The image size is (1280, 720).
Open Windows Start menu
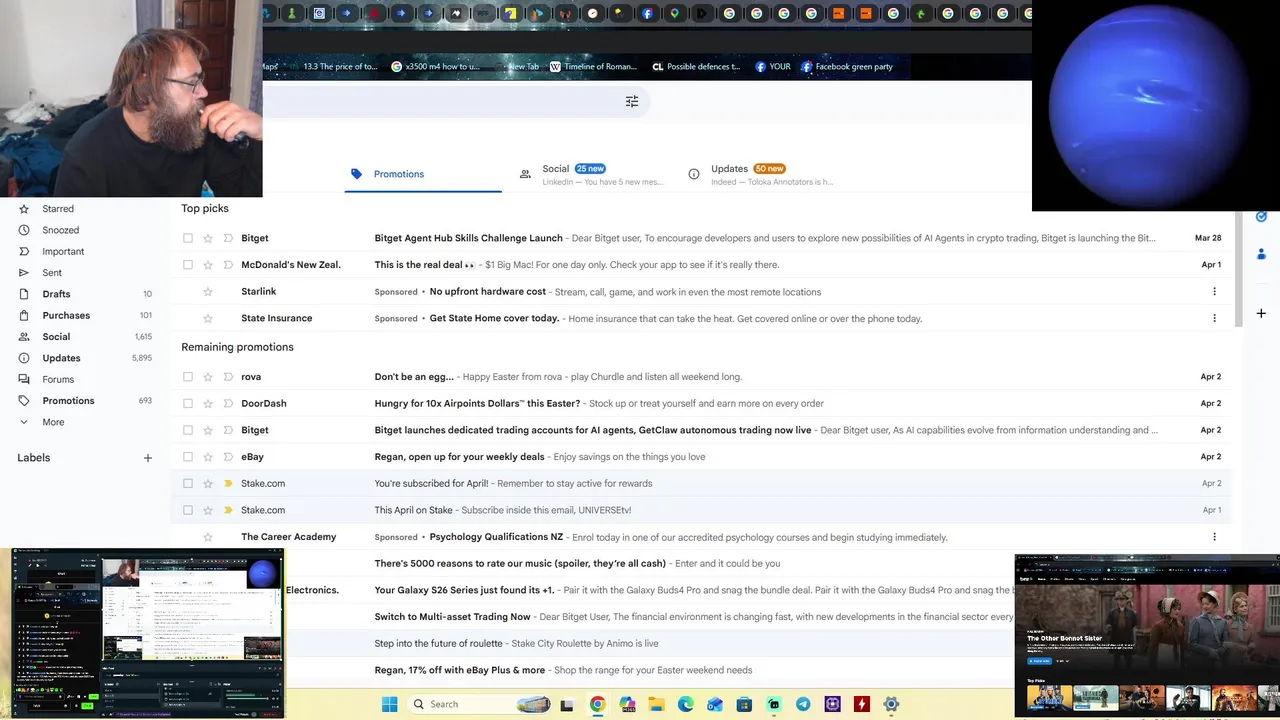(390, 704)
